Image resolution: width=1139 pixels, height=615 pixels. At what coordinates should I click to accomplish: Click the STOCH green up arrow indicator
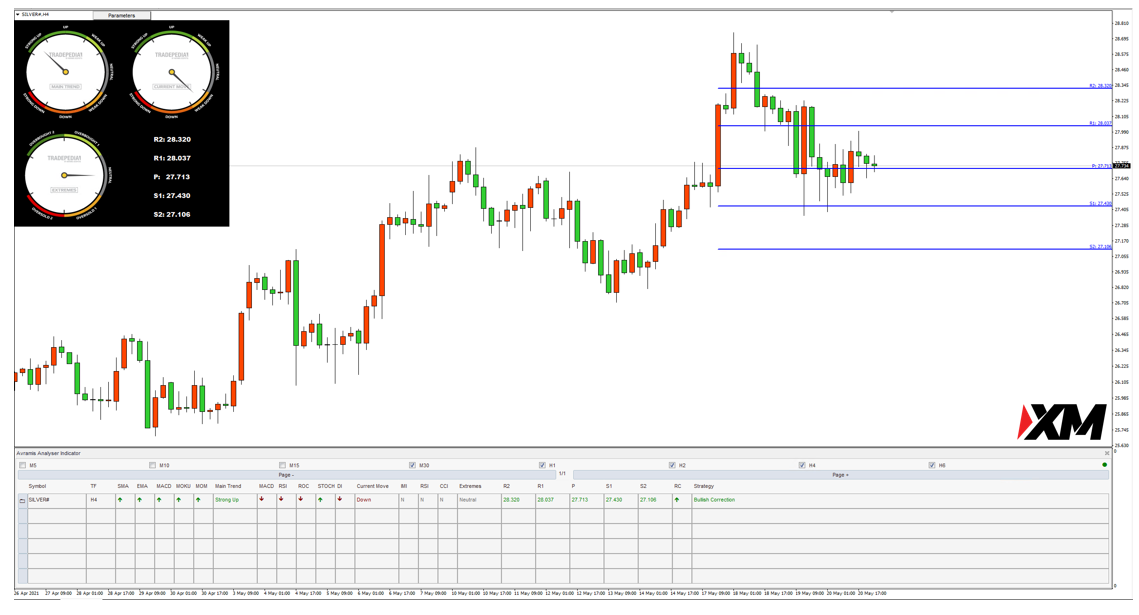[x=320, y=500]
